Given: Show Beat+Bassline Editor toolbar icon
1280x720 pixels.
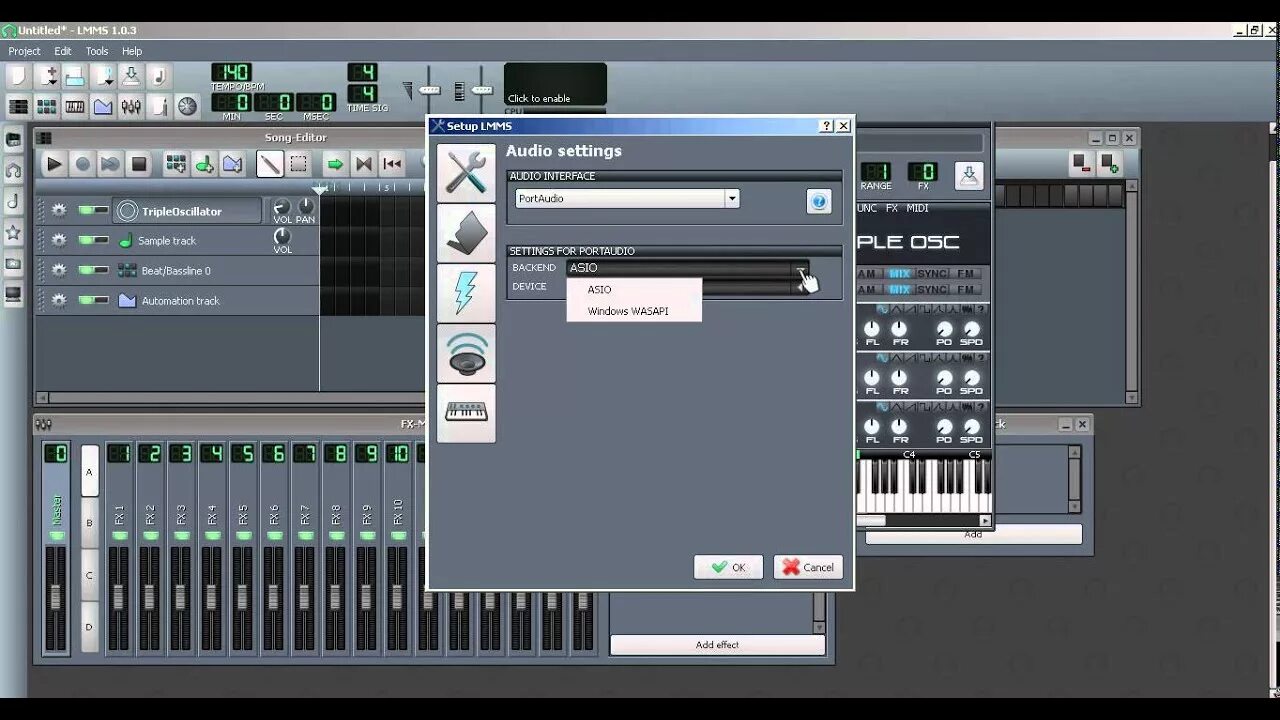Looking at the screenshot, I should 46,106.
